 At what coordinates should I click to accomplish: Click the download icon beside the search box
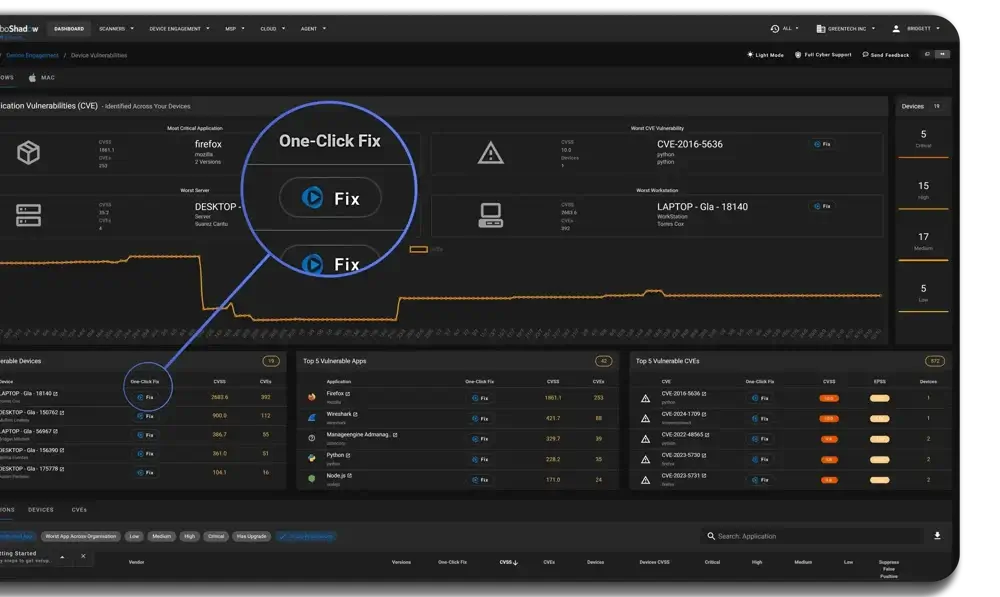(937, 536)
